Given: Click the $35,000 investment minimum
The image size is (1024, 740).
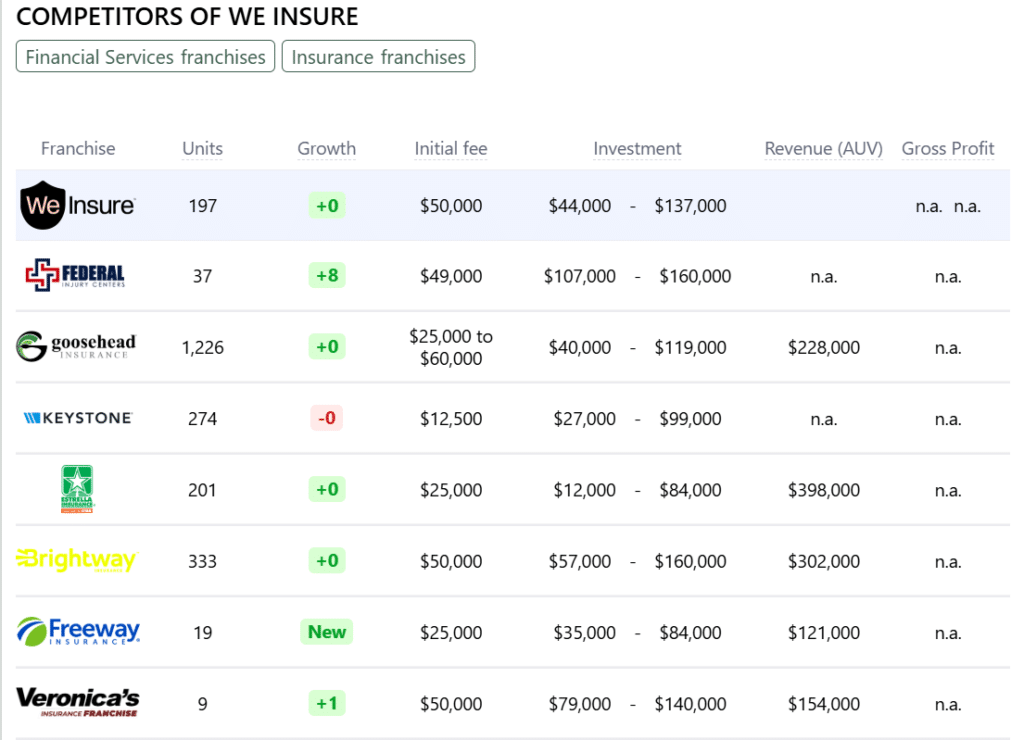Looking at the screenshot, I should [584, 632].
